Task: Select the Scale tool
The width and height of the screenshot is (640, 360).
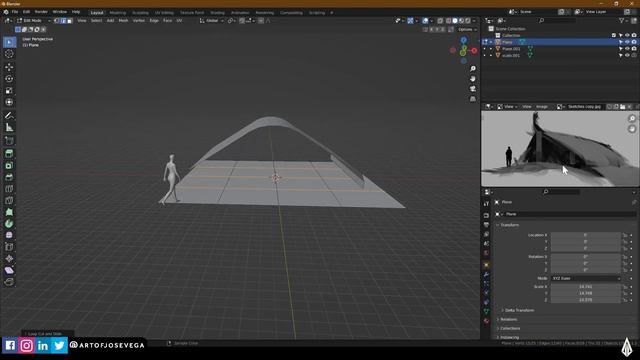Action: 9,91
